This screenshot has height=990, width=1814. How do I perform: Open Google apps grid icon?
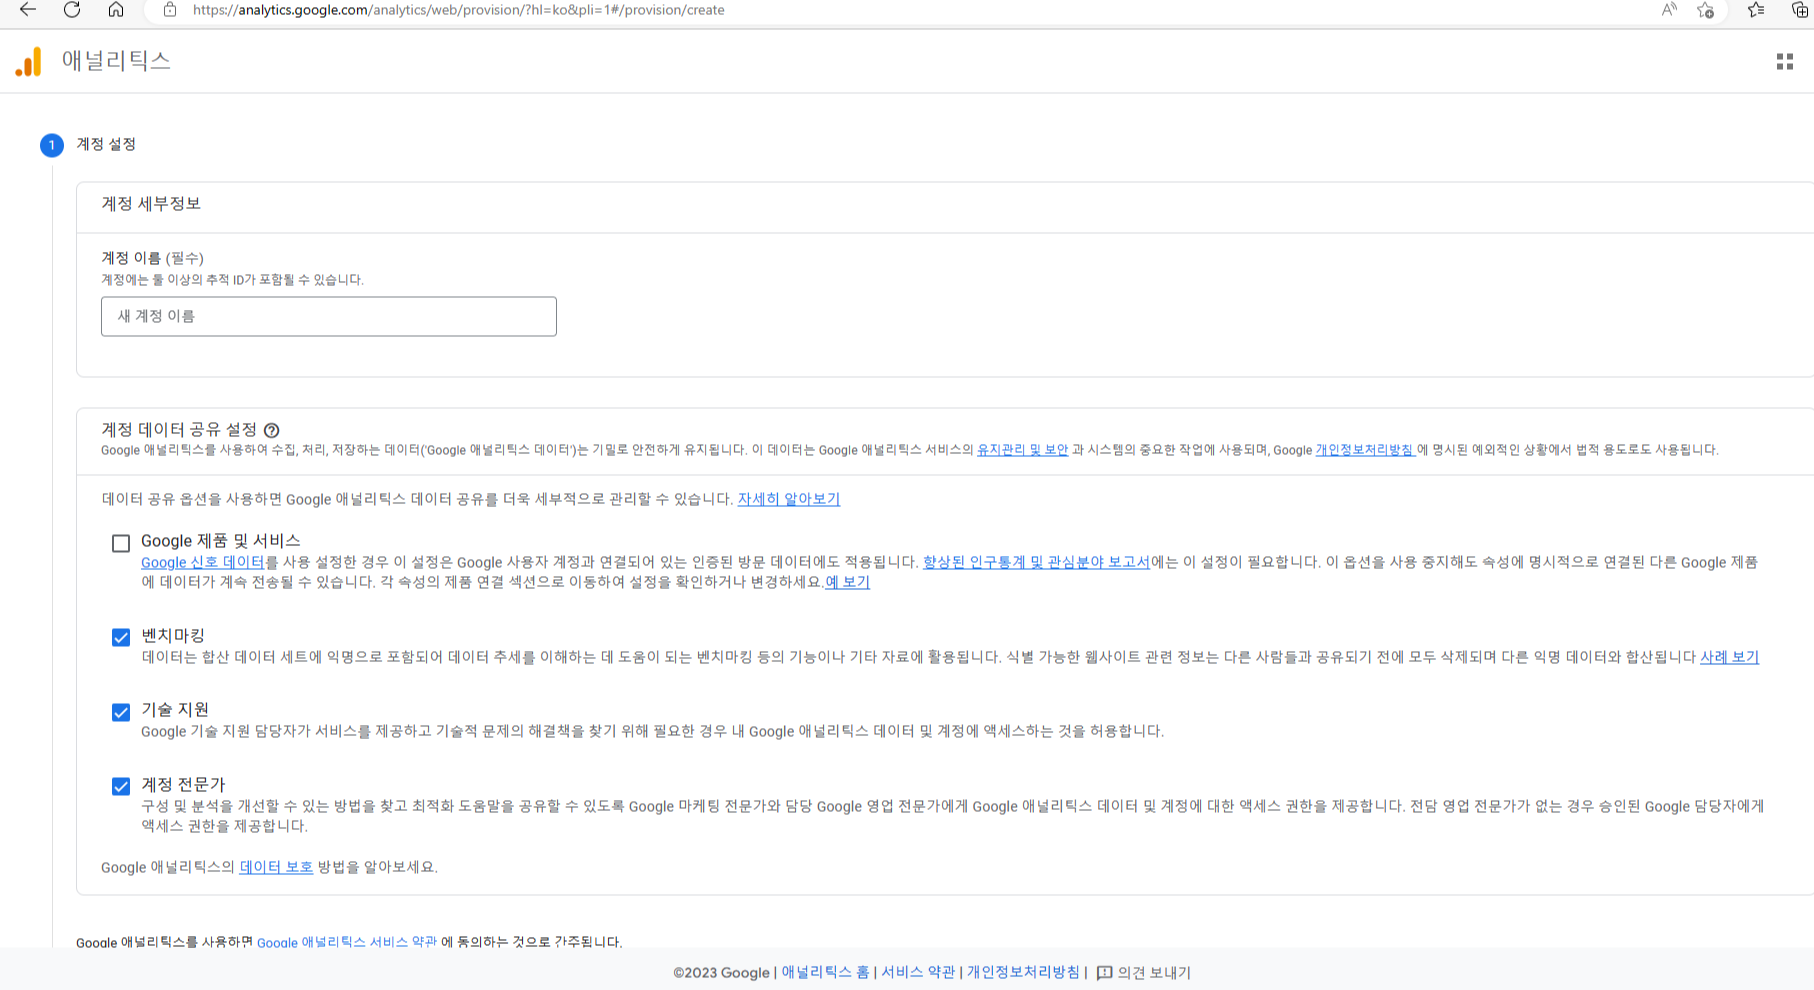[1785, 62]
